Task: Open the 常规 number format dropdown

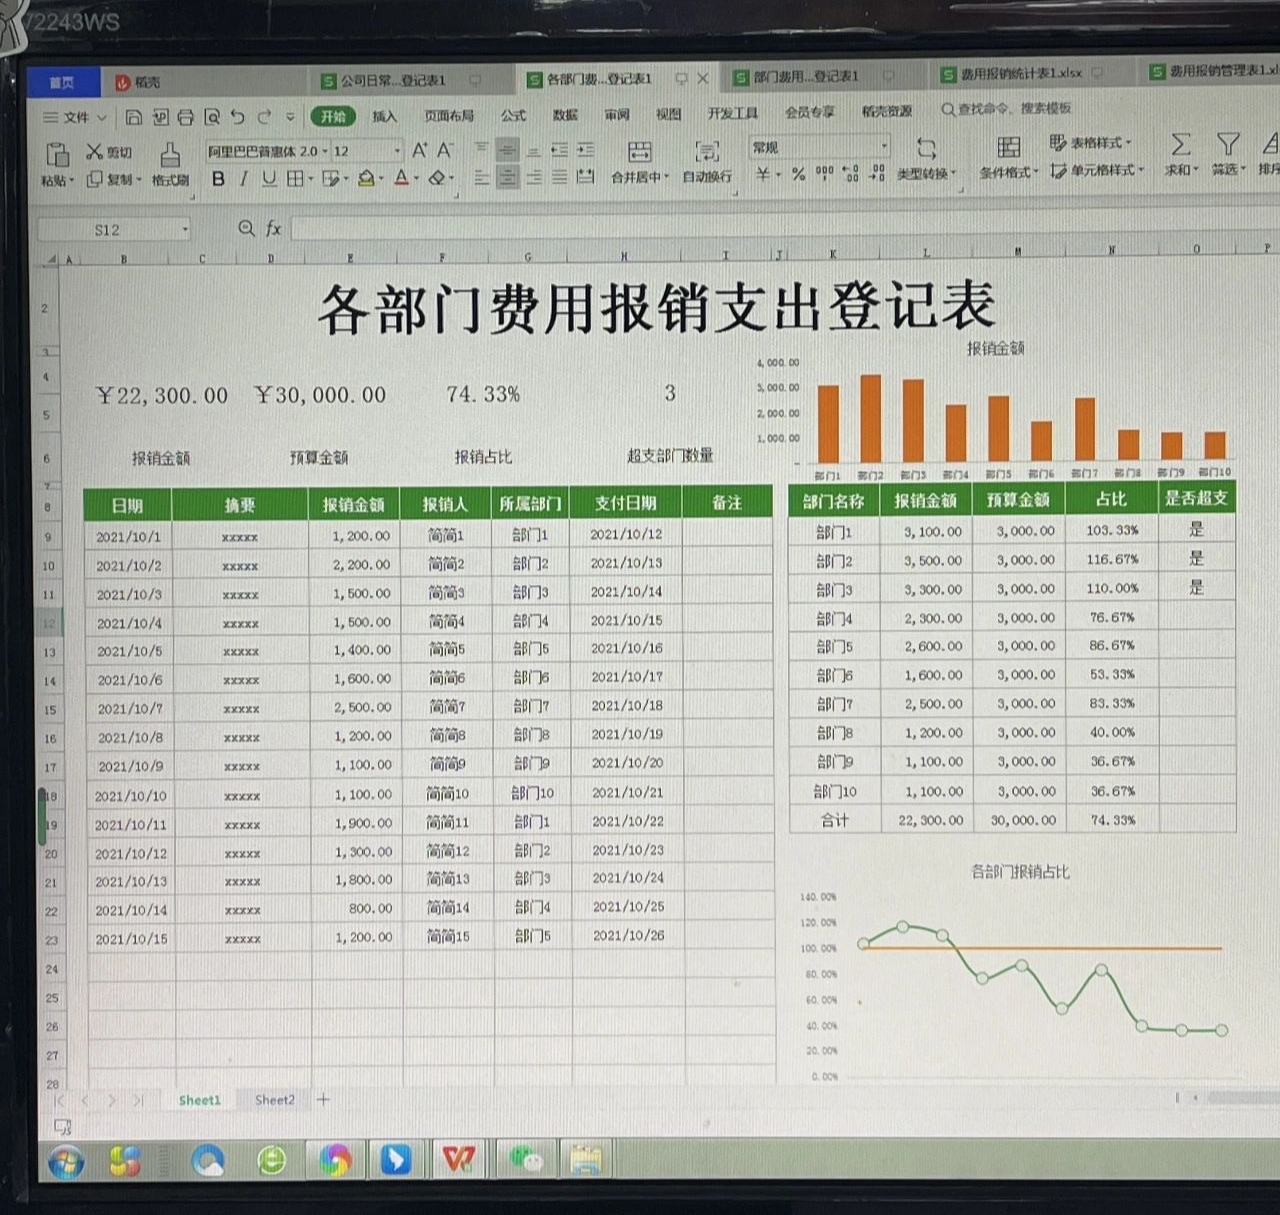Action: tap(882, 146)
